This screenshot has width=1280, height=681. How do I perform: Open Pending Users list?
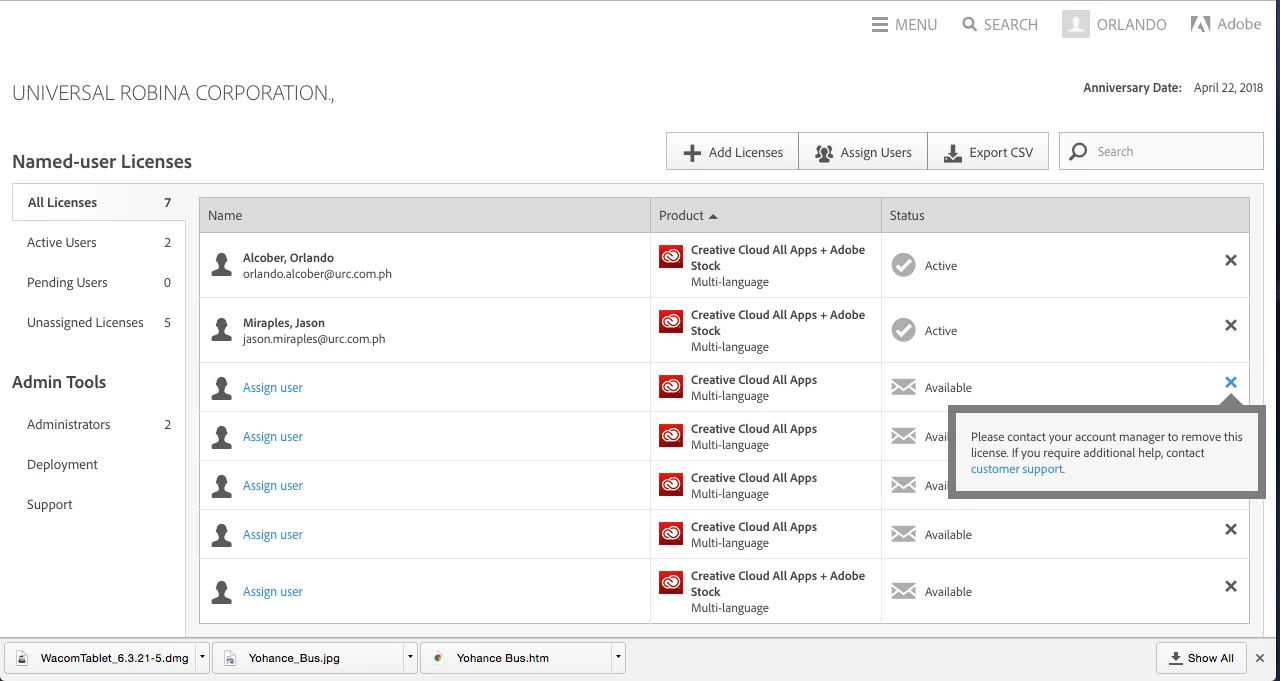(99, 282)
